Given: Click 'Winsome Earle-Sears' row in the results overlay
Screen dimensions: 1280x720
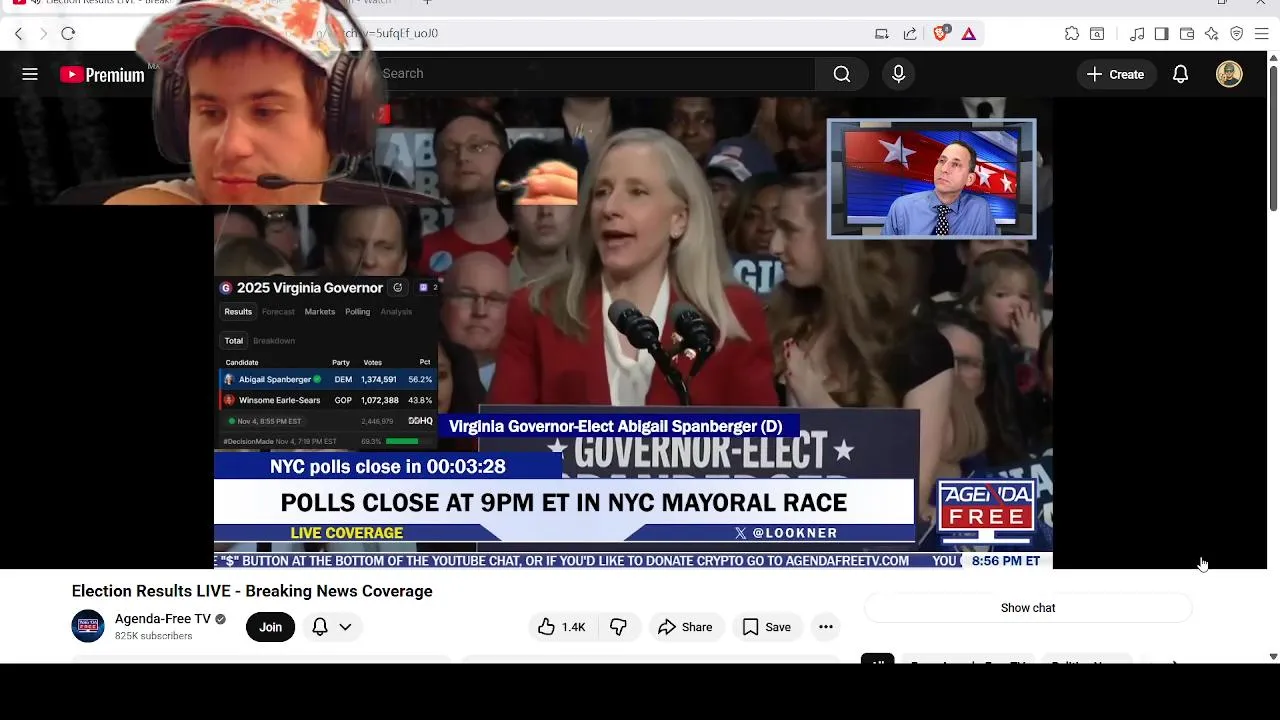Looking at the screenshot, I should click(327, 400).
